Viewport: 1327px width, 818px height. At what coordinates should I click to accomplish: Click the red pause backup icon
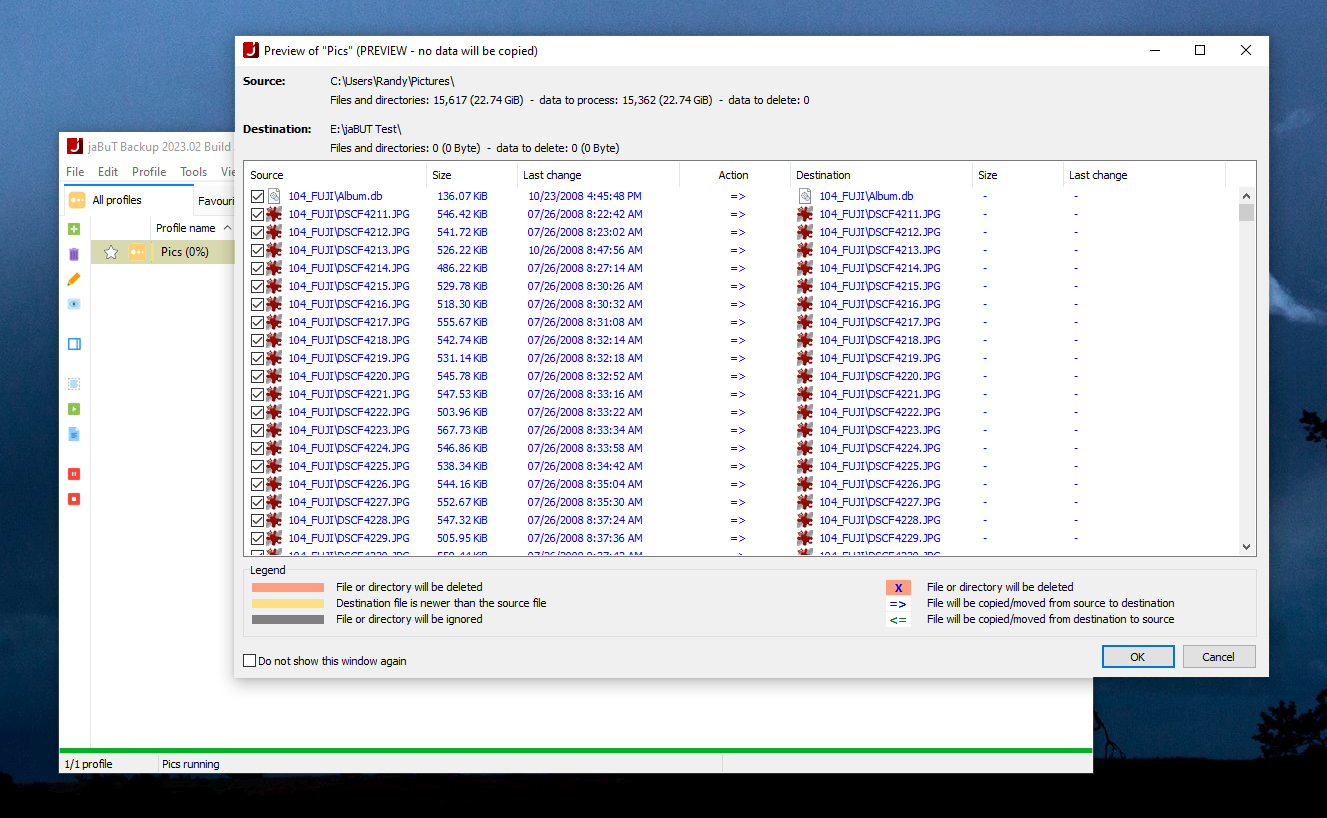click(74, 474)
